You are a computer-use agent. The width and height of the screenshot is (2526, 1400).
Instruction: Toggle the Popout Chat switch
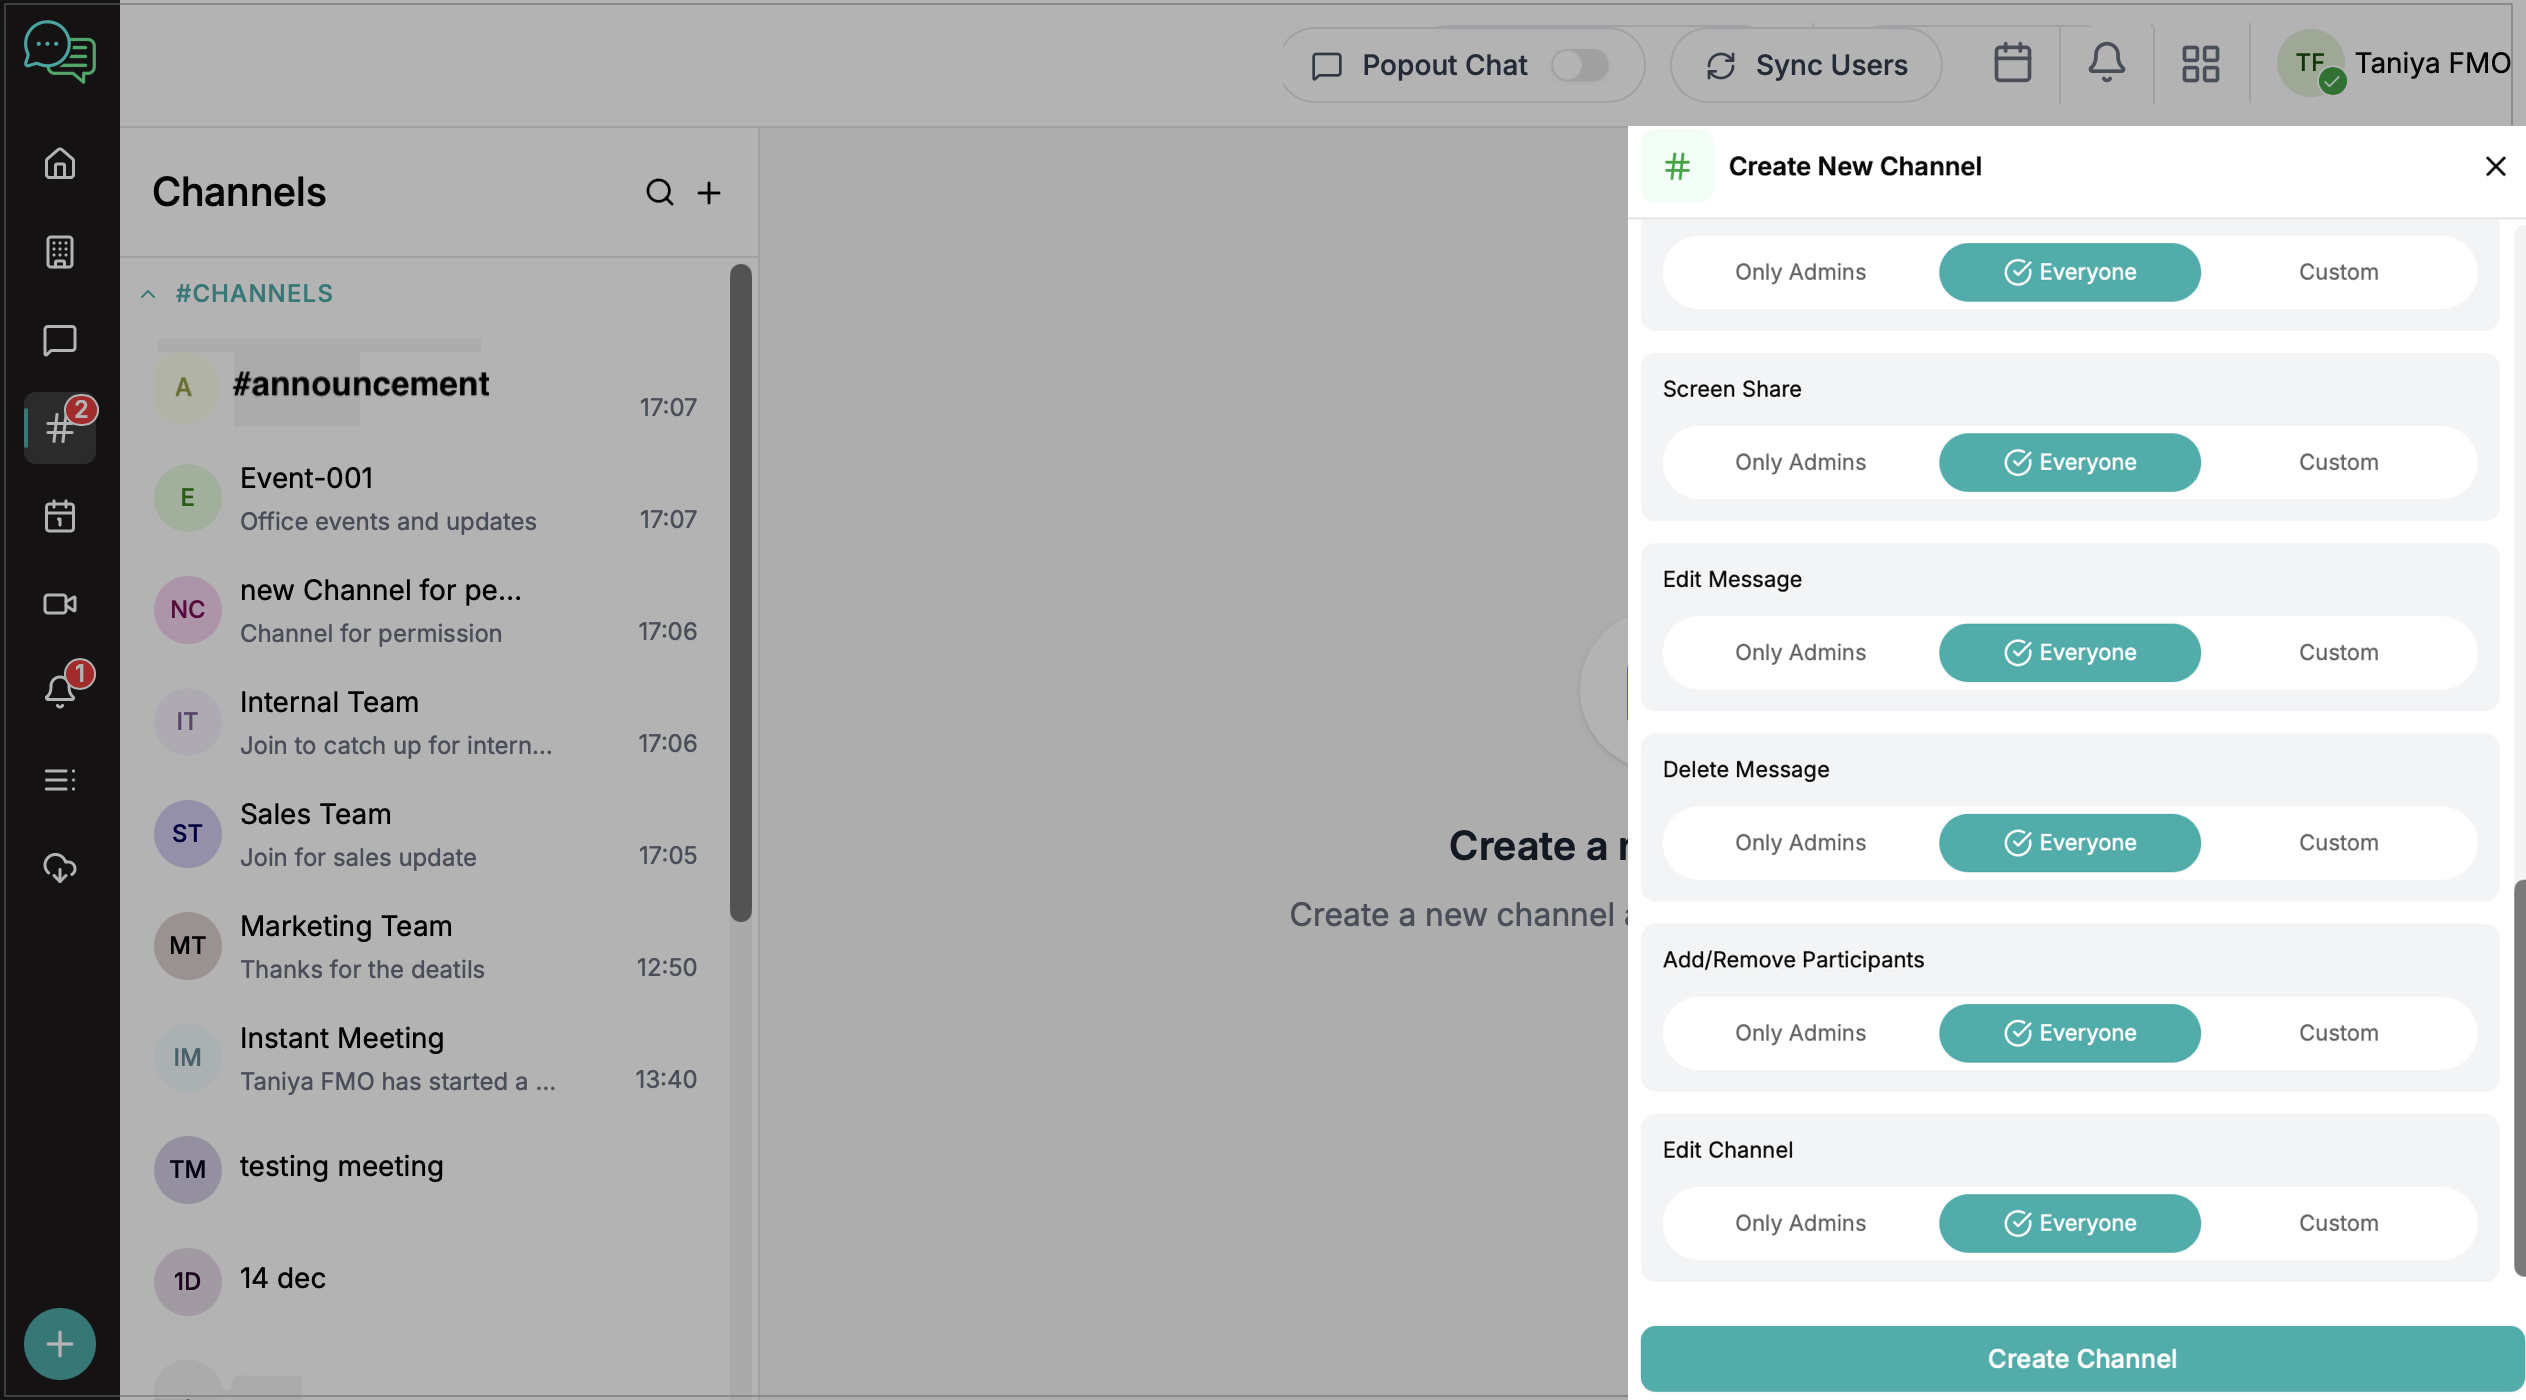[x=1580, y=65]
